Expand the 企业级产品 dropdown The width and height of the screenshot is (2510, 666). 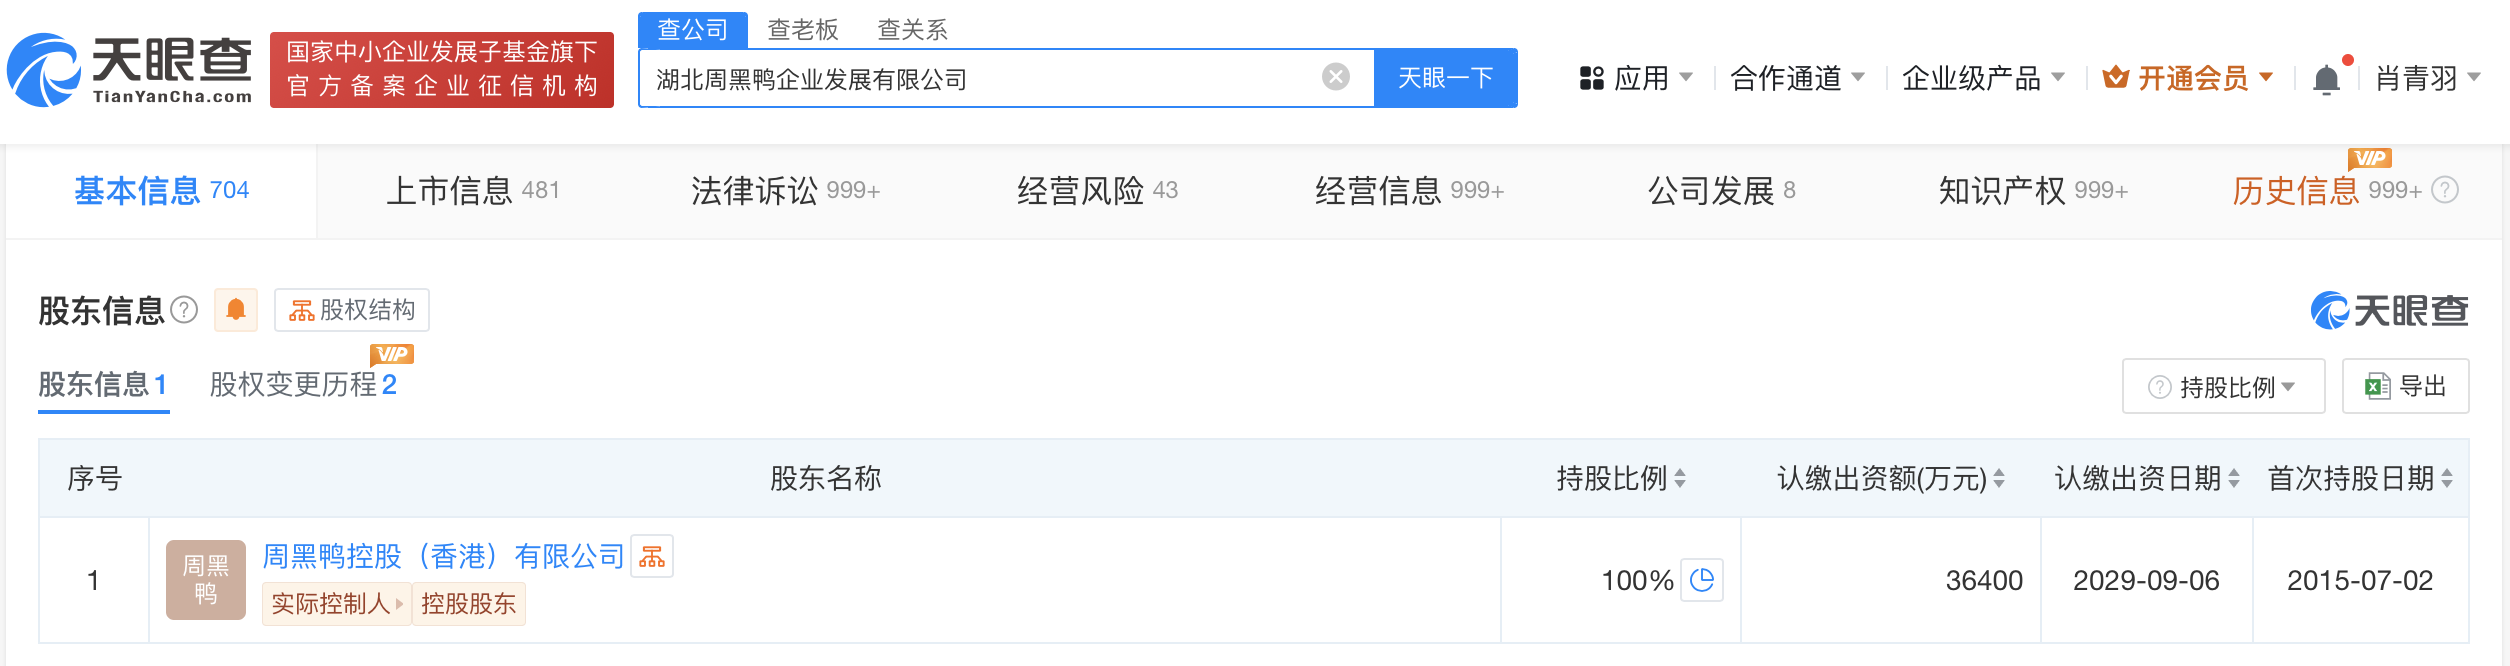point(1984,76)
